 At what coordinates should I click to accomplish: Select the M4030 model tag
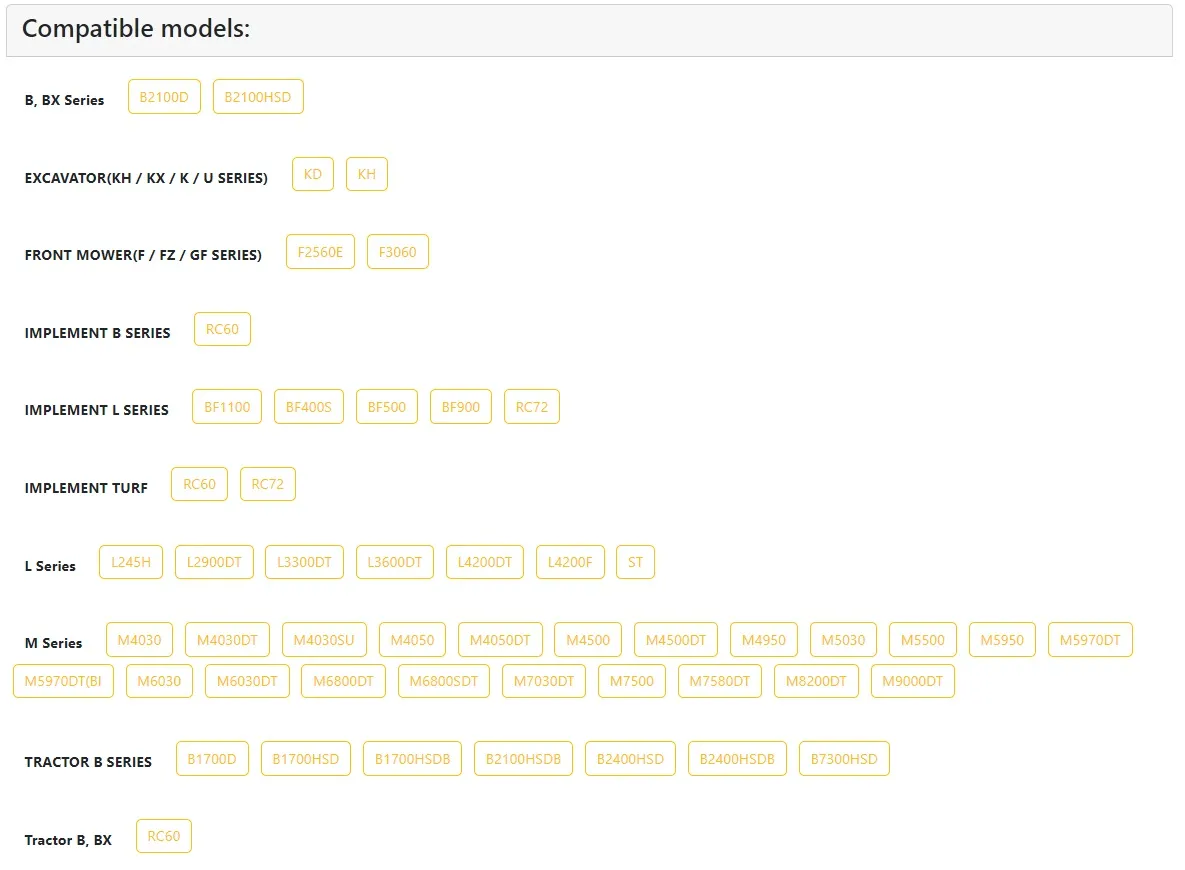139,639
